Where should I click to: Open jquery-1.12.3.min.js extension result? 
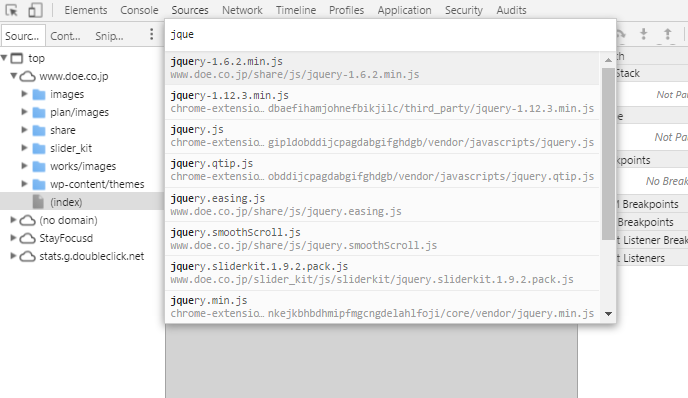point(382,102)
